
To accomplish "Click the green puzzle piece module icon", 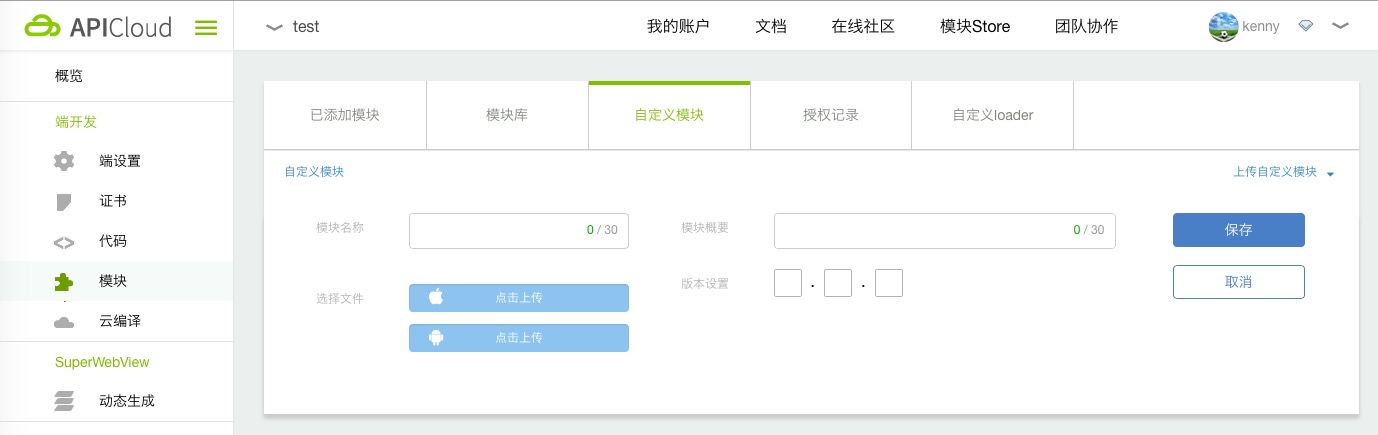I will pyautogui.click(x=64, y=282).
